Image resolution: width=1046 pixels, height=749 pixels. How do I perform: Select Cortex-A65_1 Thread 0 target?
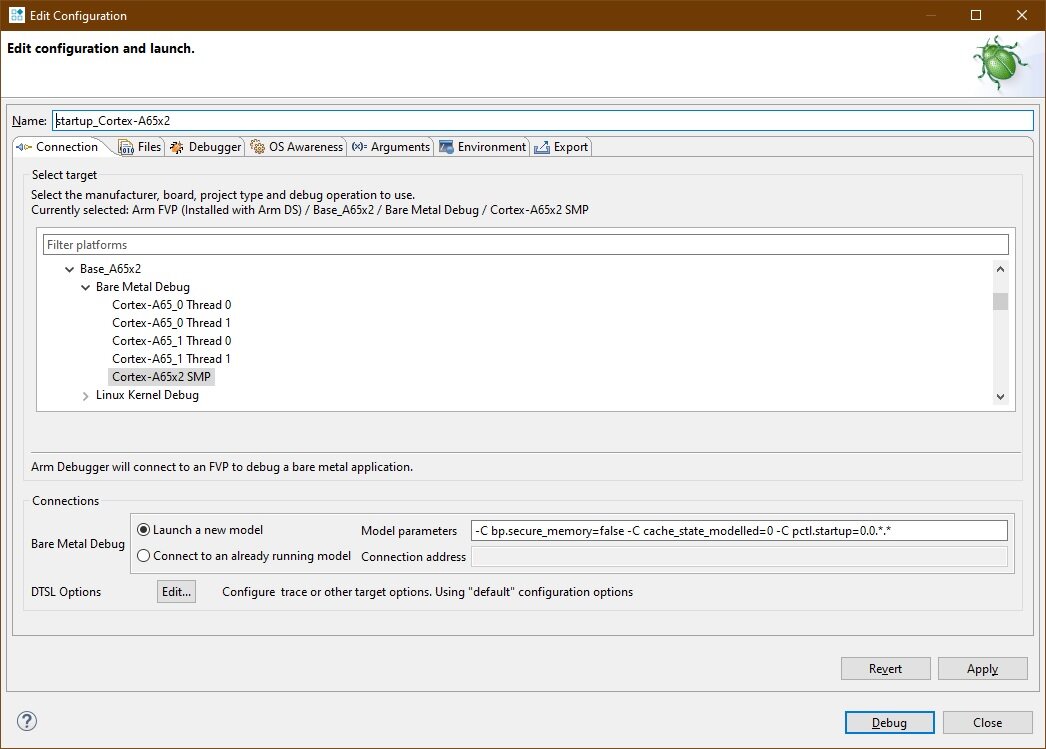[x=171, y=341]
